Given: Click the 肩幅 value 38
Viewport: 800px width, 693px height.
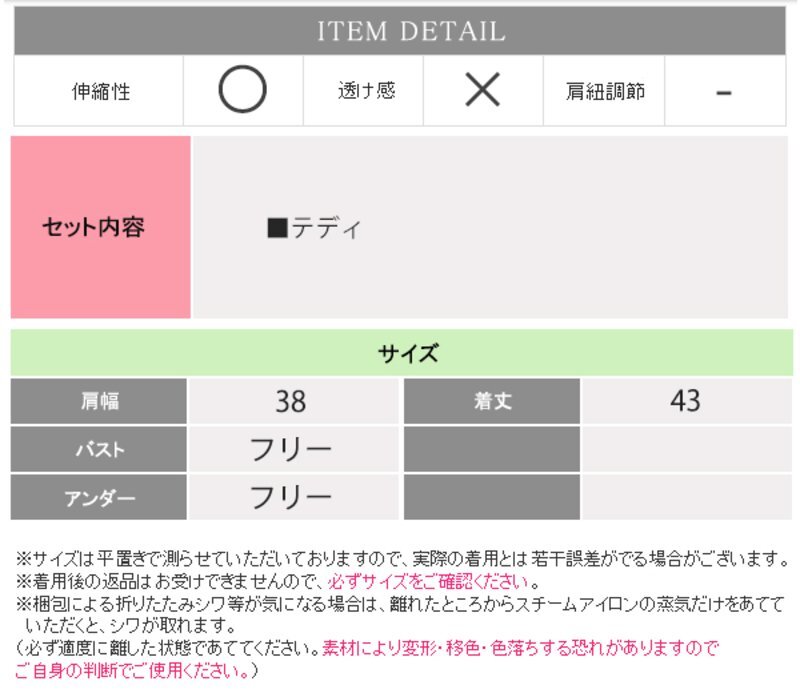Looking at the screenshot, I should pyautogui.click(x=290, y=401).
